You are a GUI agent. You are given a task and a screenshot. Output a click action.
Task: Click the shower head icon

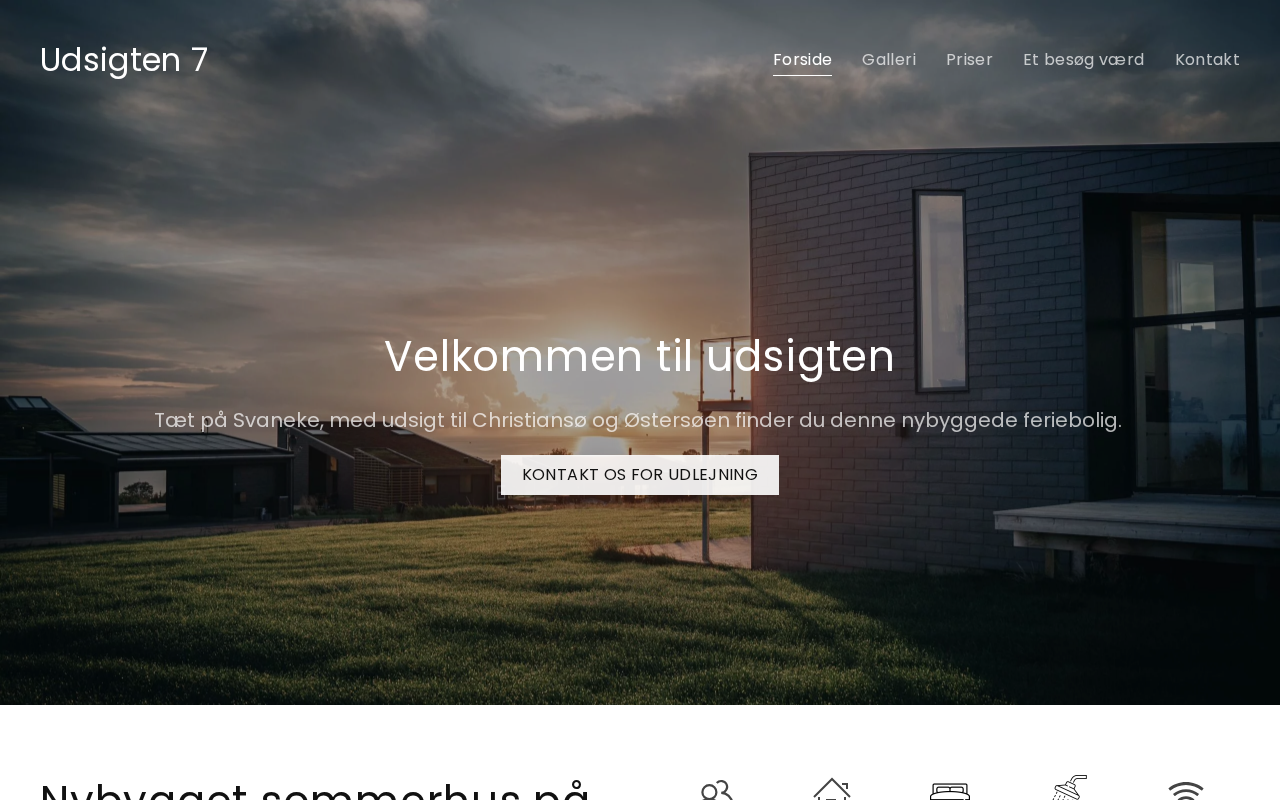pos(1069,788)
